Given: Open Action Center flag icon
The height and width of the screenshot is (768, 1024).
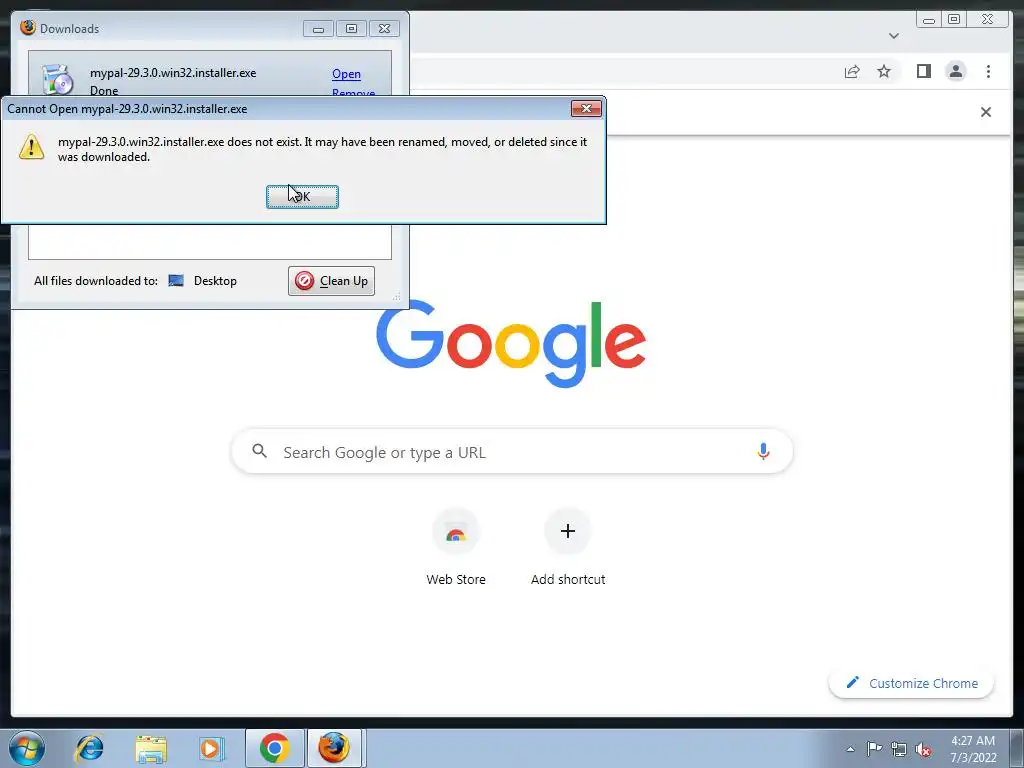Looking at the screenshot, I should tap(874, 748).
